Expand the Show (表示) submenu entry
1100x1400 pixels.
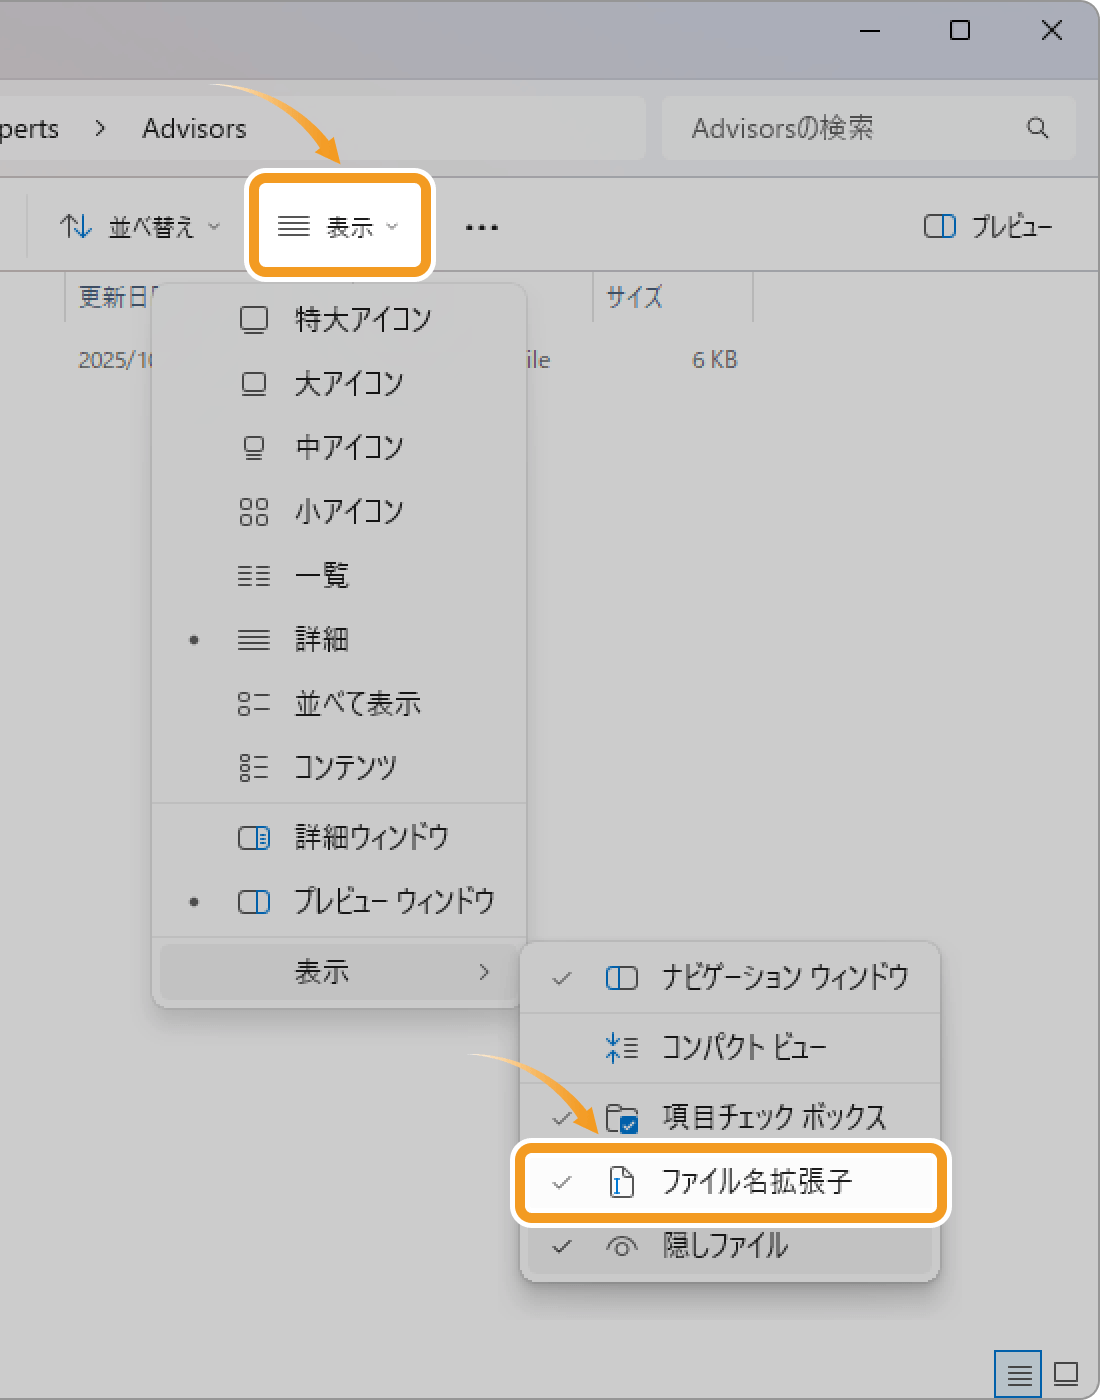[x=338, y=972]
